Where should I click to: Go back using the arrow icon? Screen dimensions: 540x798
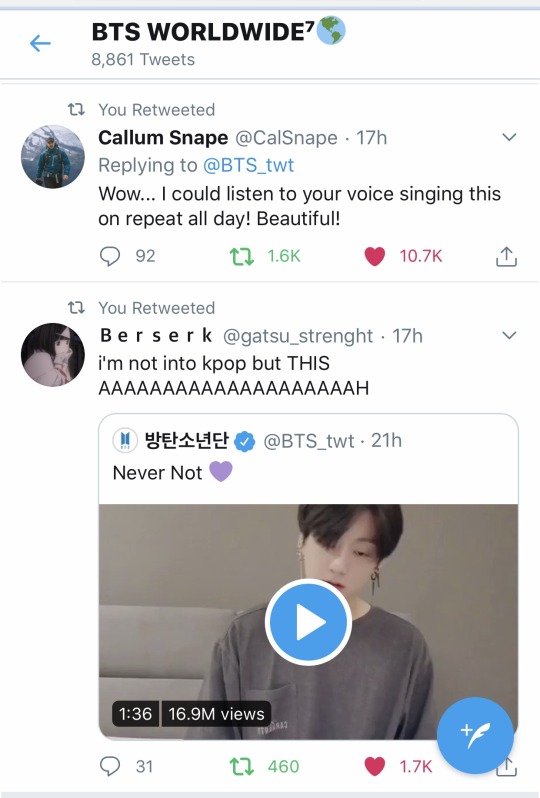(40, 43)
